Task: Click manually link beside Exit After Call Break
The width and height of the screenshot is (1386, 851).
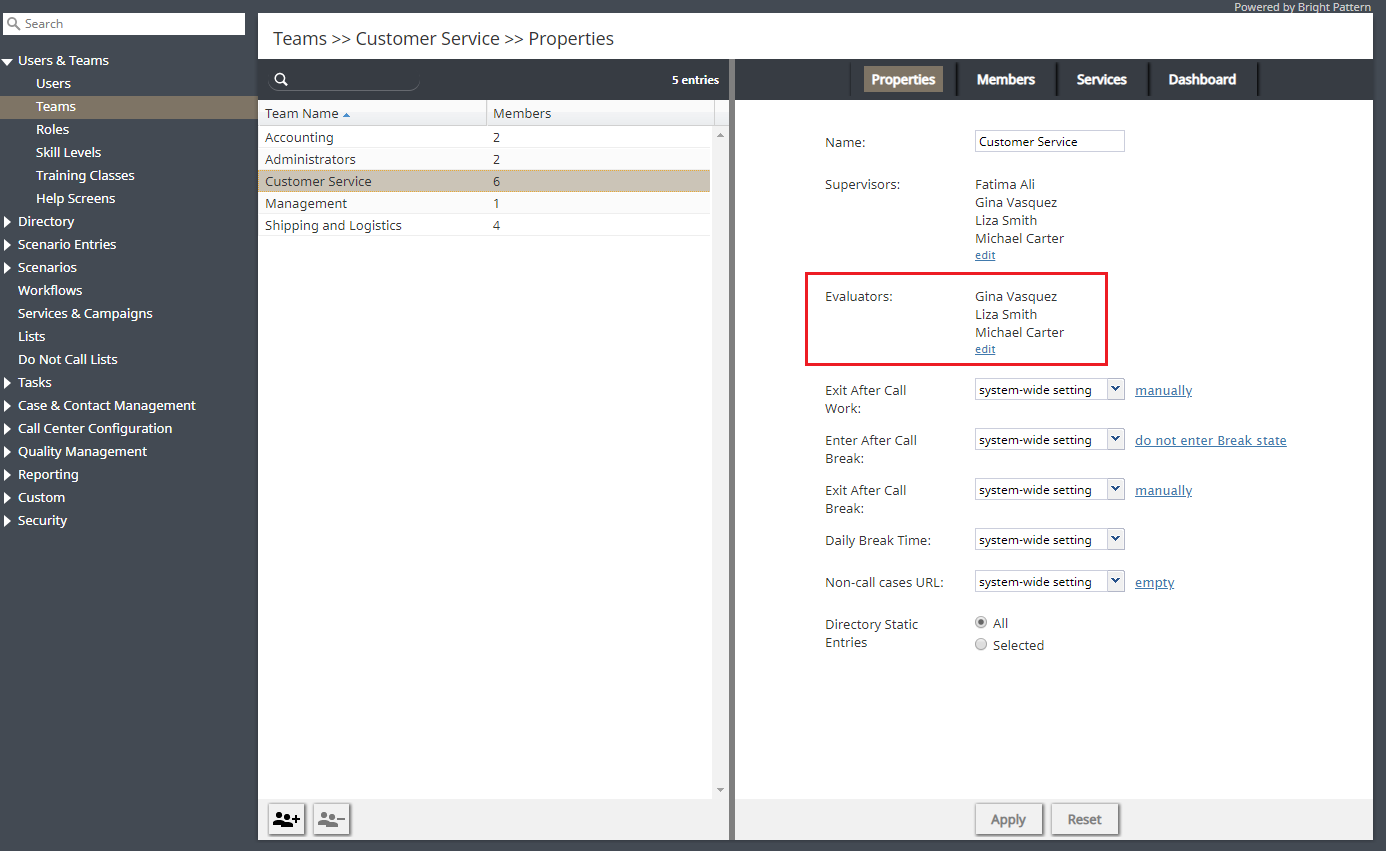Action: click(1163, 491)
